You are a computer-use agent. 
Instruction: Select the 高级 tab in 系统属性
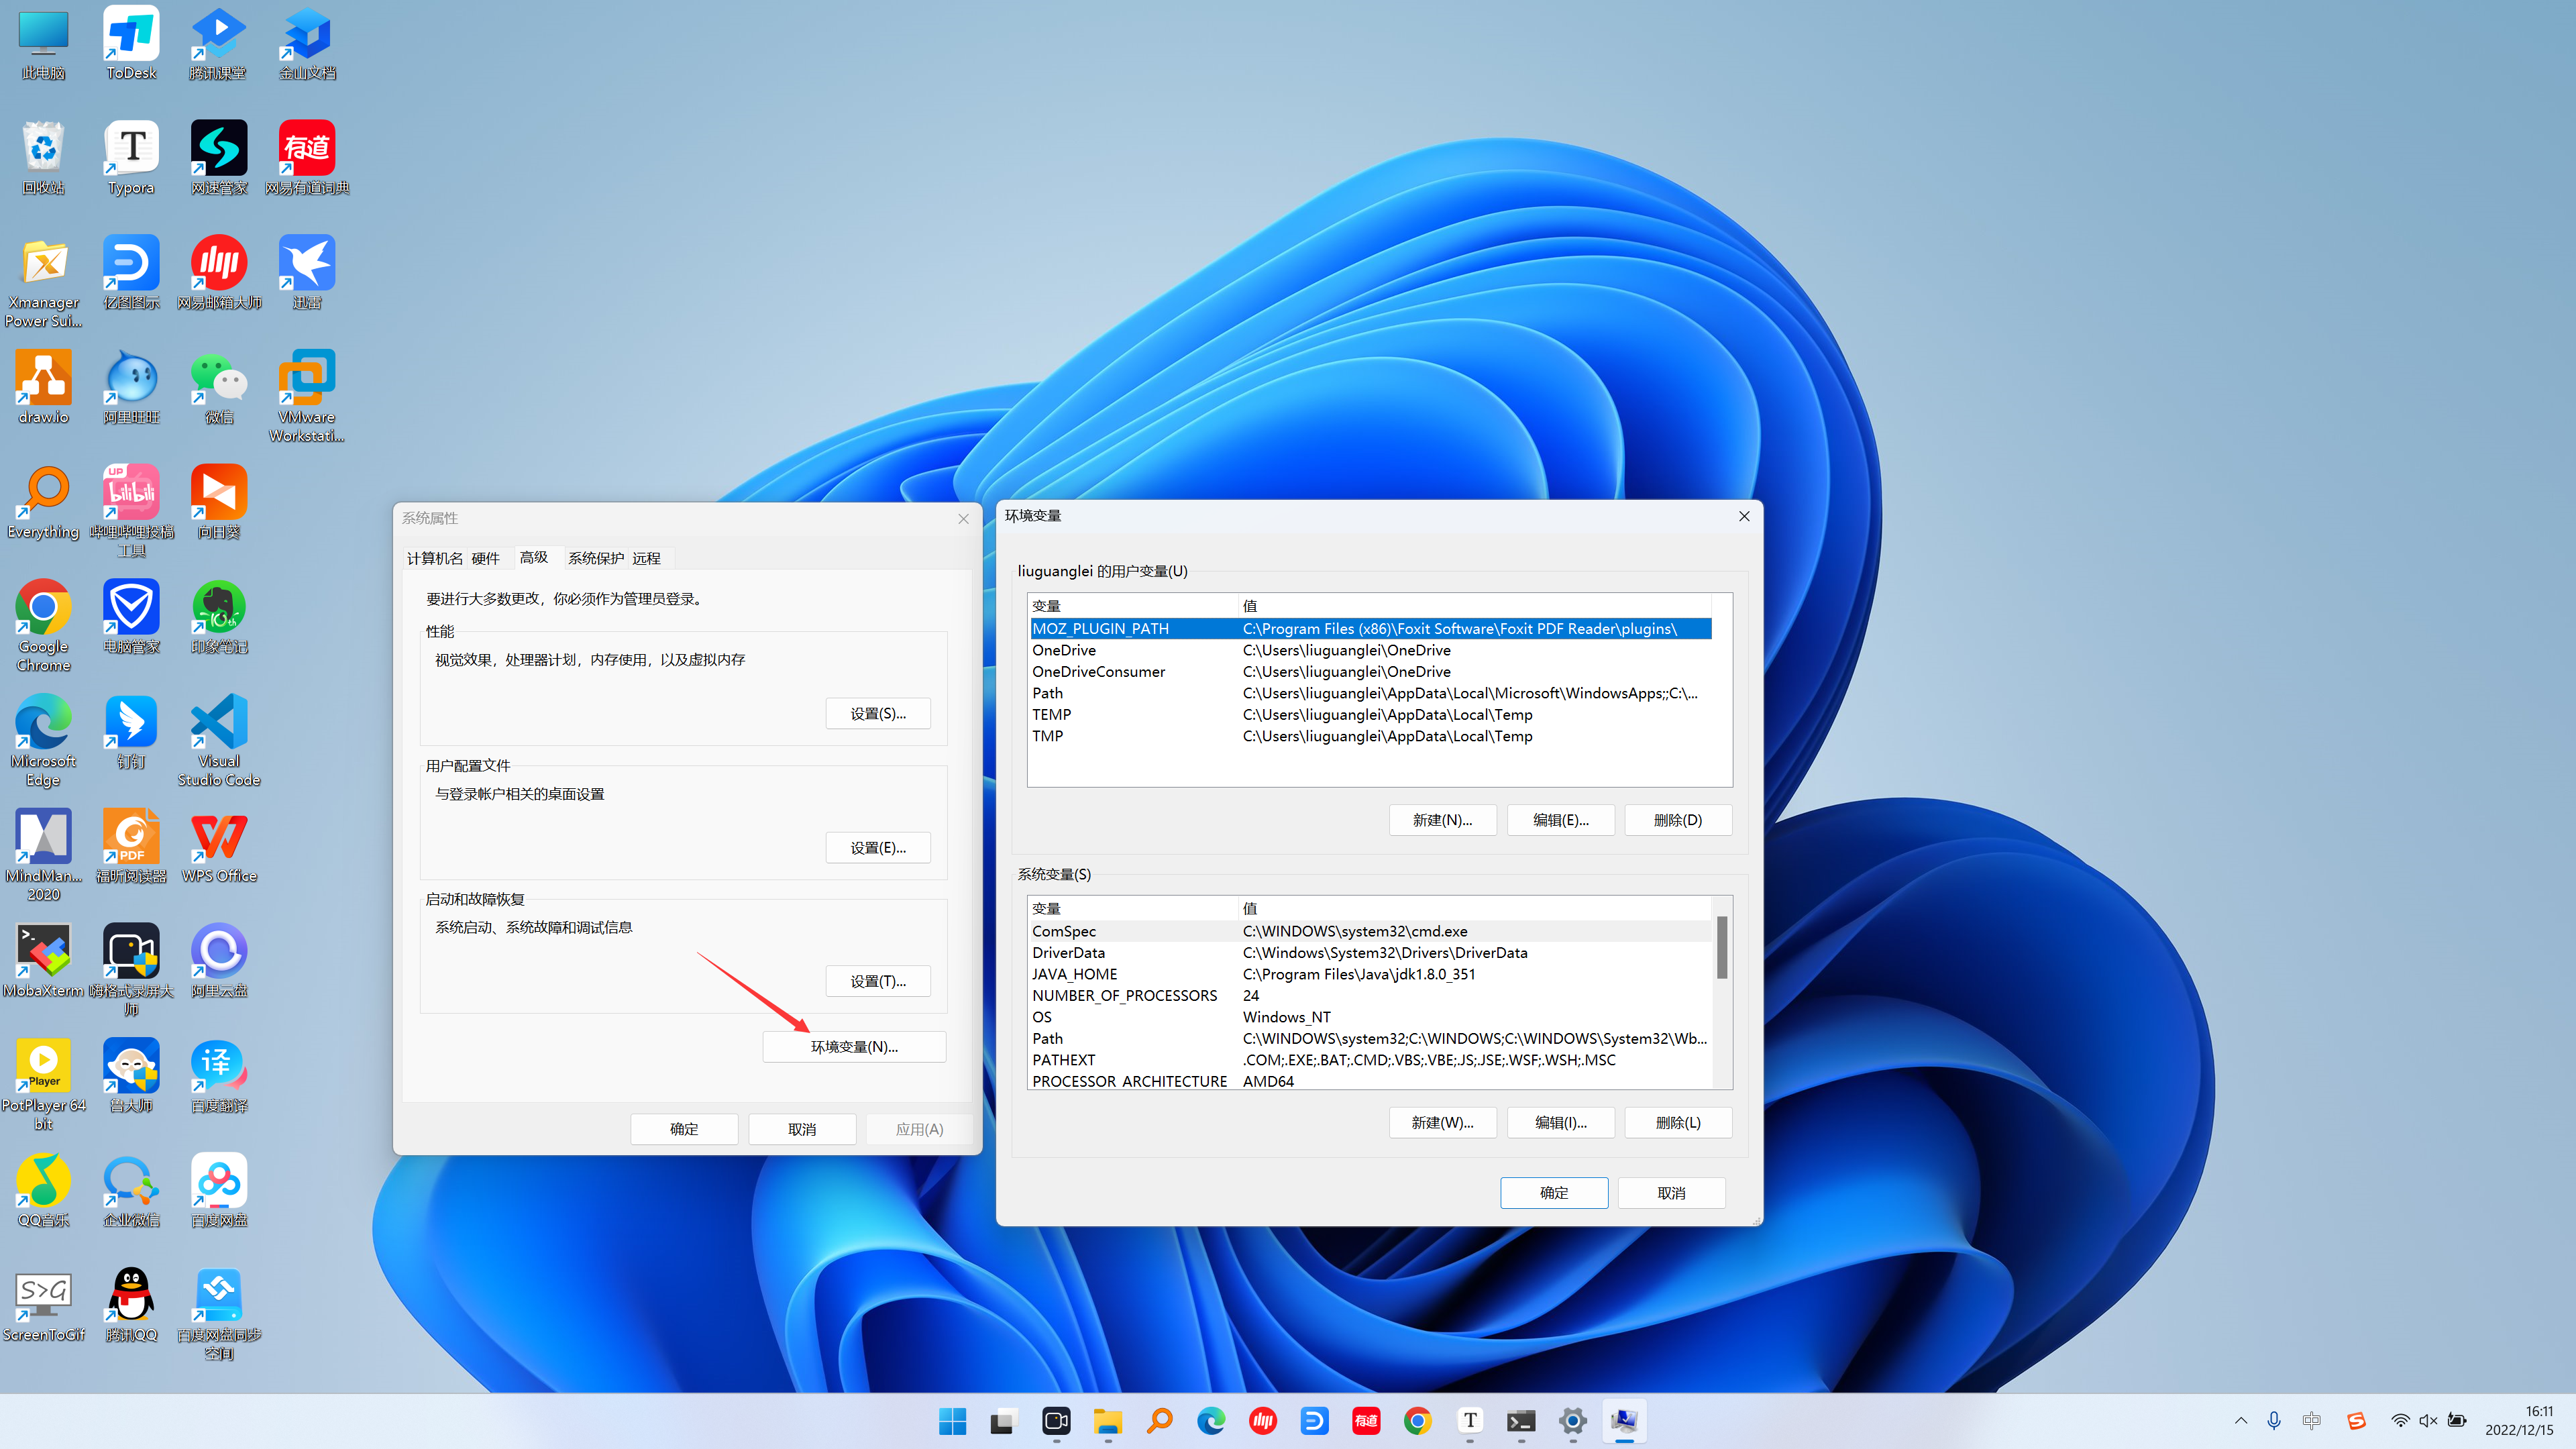coord(533,557)
